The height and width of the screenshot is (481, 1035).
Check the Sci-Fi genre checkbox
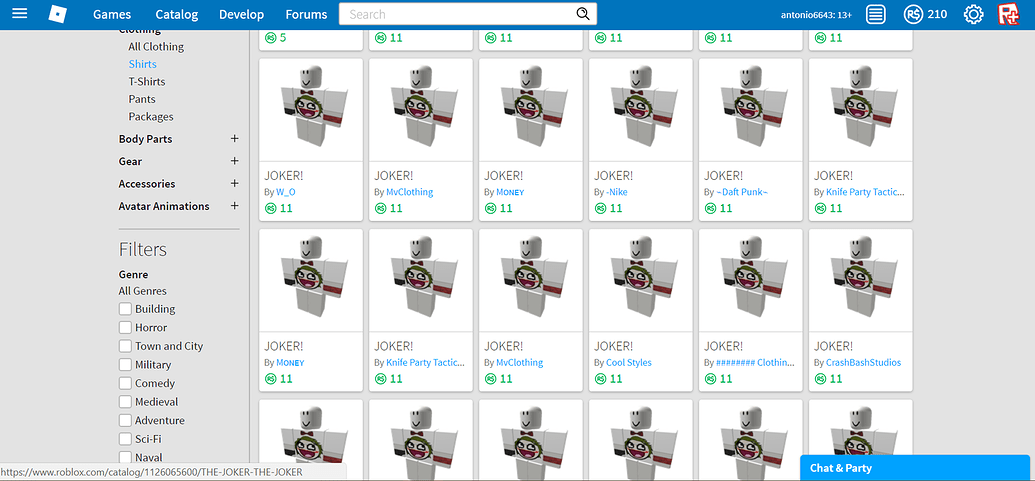pos(125,439)
